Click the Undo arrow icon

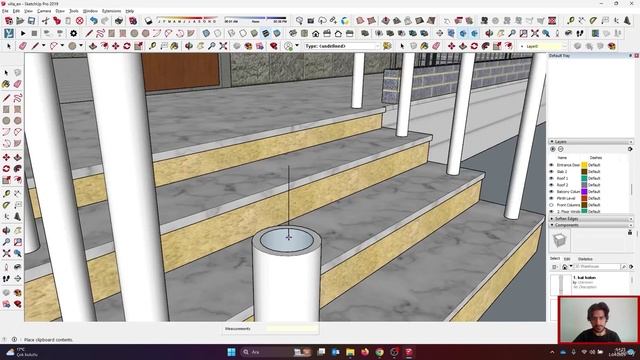pos(94,21)
